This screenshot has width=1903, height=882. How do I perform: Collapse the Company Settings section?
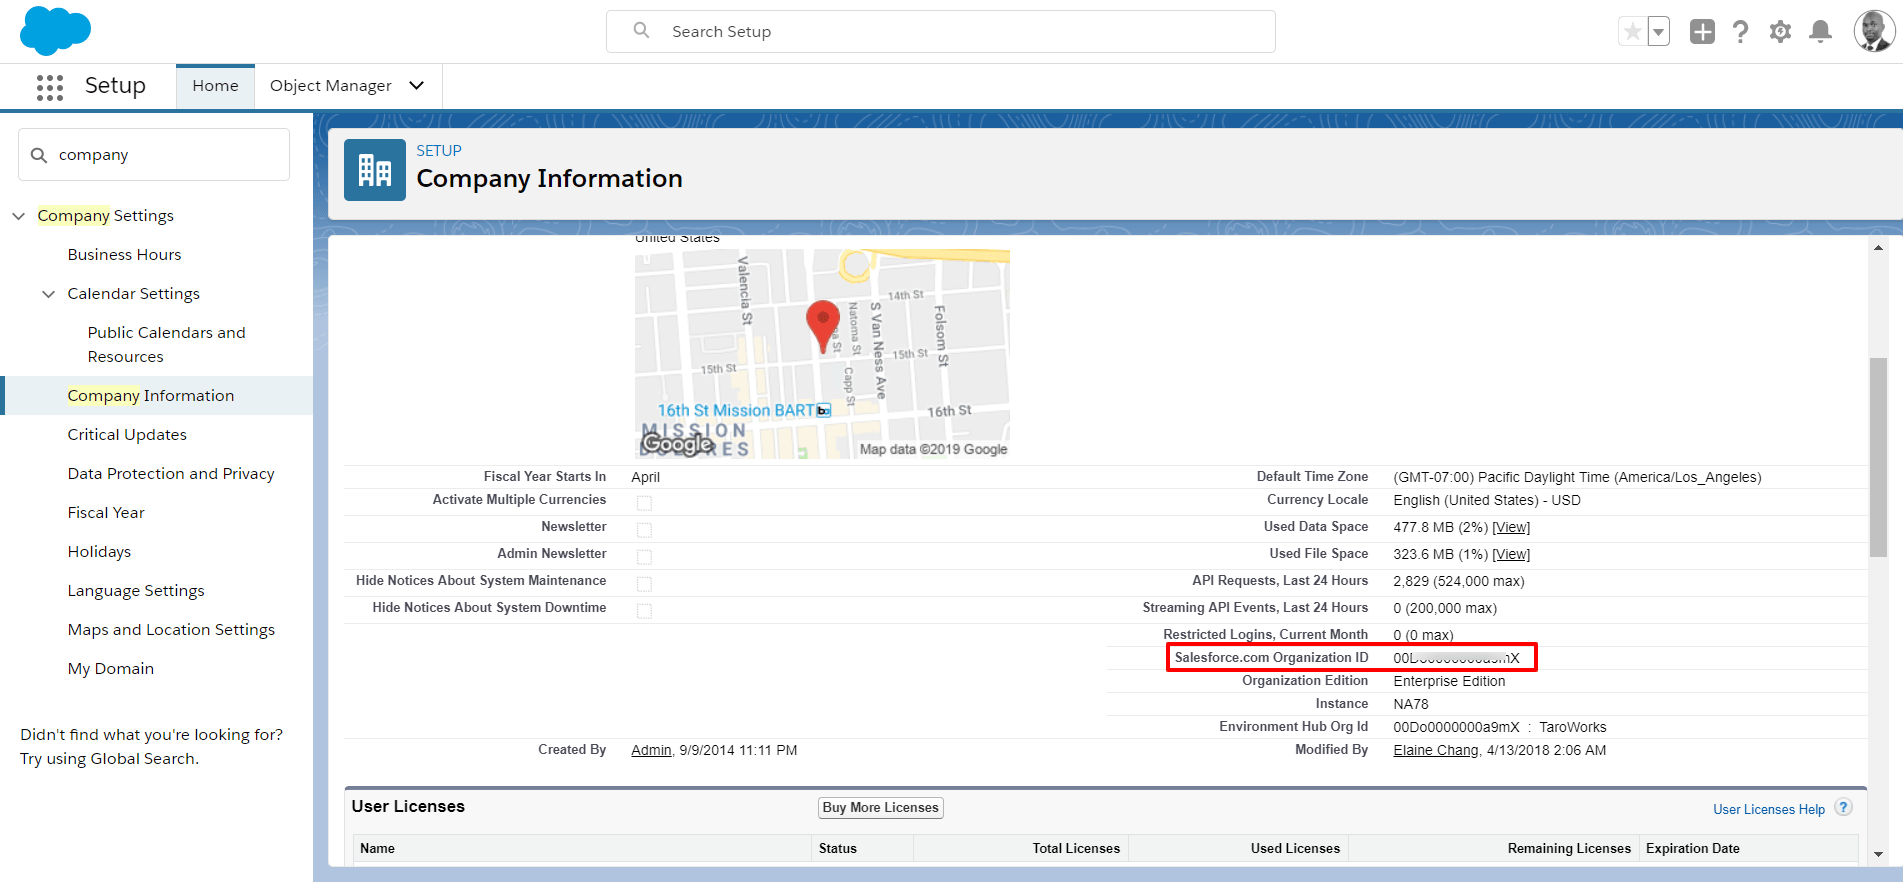coord(18,216)
